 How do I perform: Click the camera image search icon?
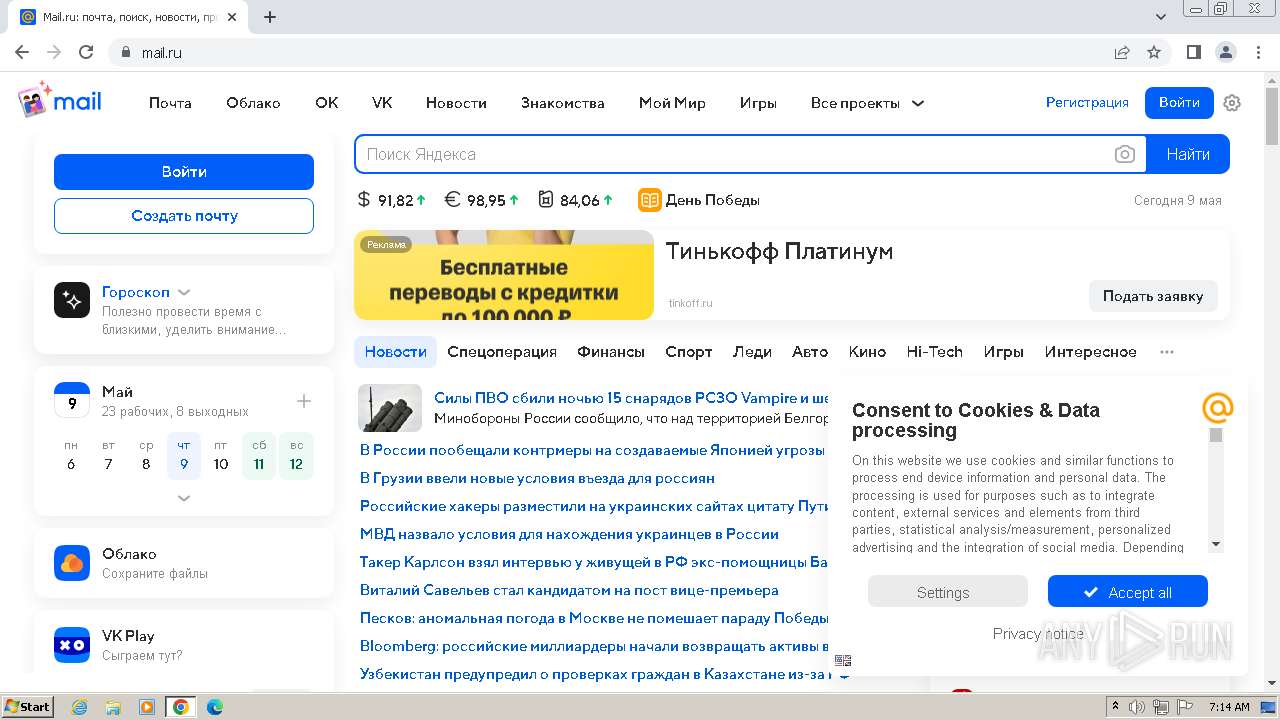1125,154
